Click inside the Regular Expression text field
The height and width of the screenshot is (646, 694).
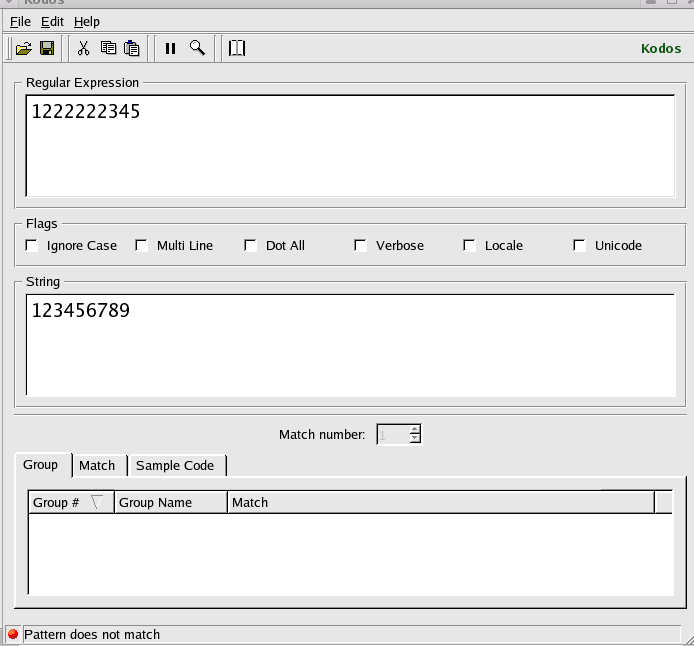(x=350, y=145)
